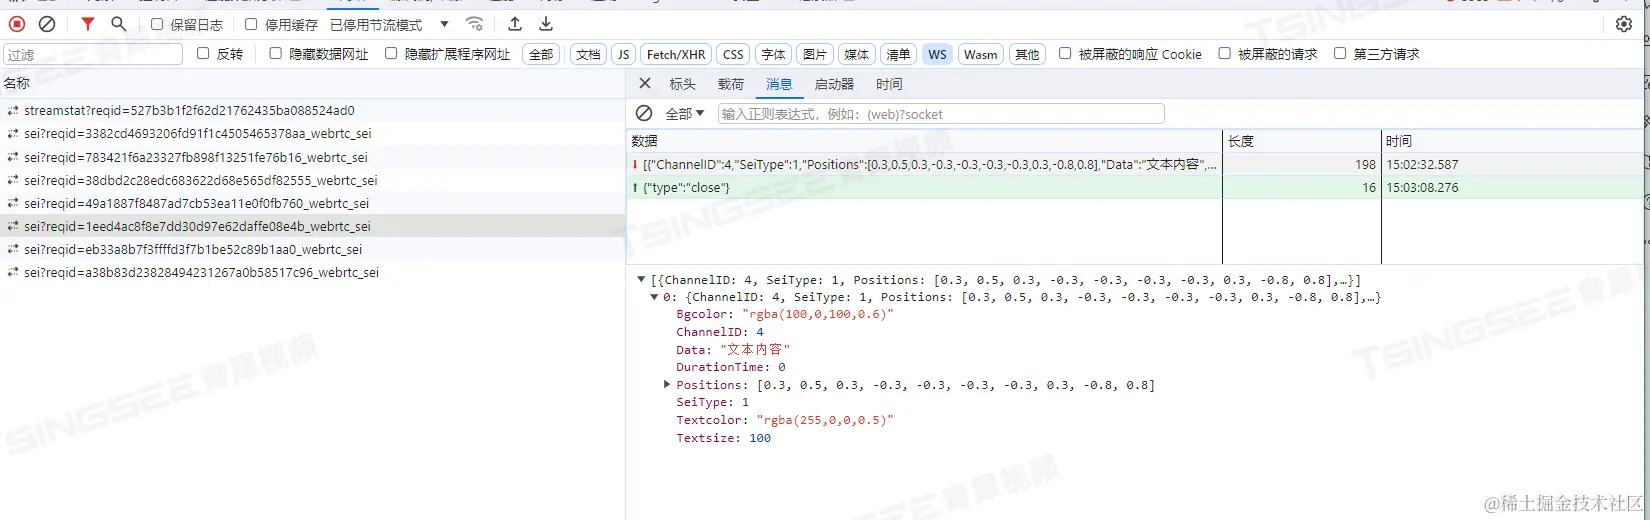The width and height of the screenshot is (1650, 520).
Task: Filter by CSS type
Action: click(x=733, y=54)
